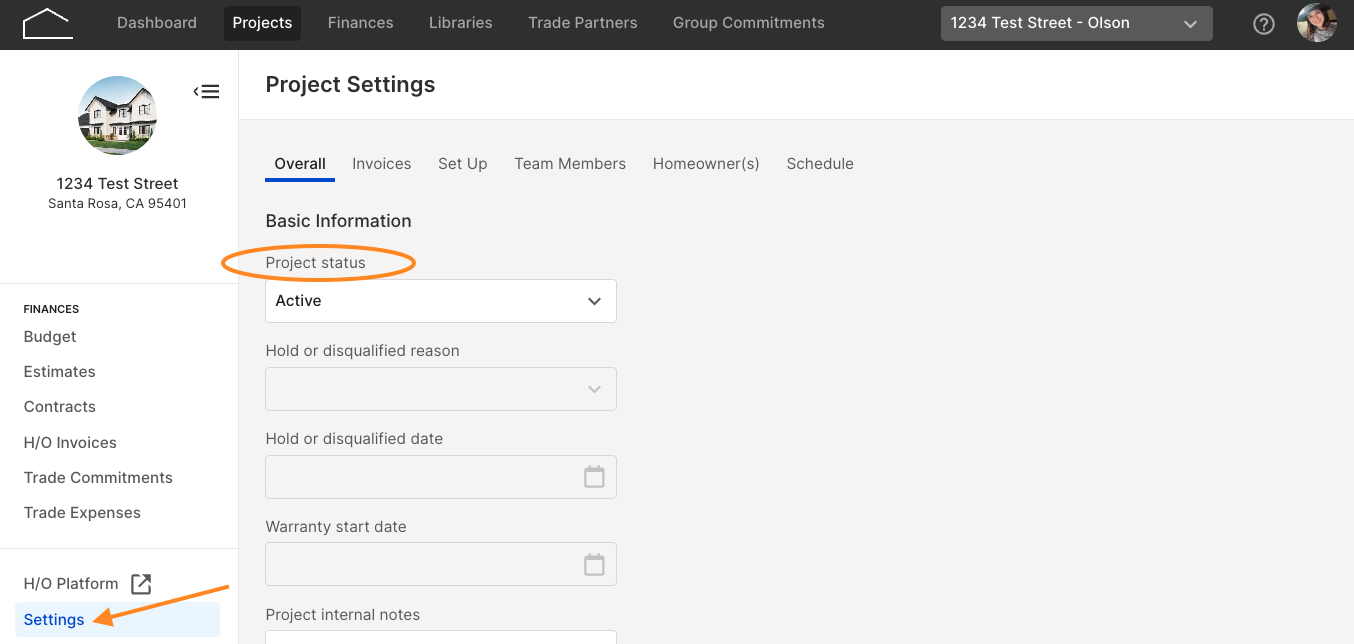Click the project house photo thumbnail
This screenshot has width=1354, height=644.
pyautogui.click(x=118, y=115)
